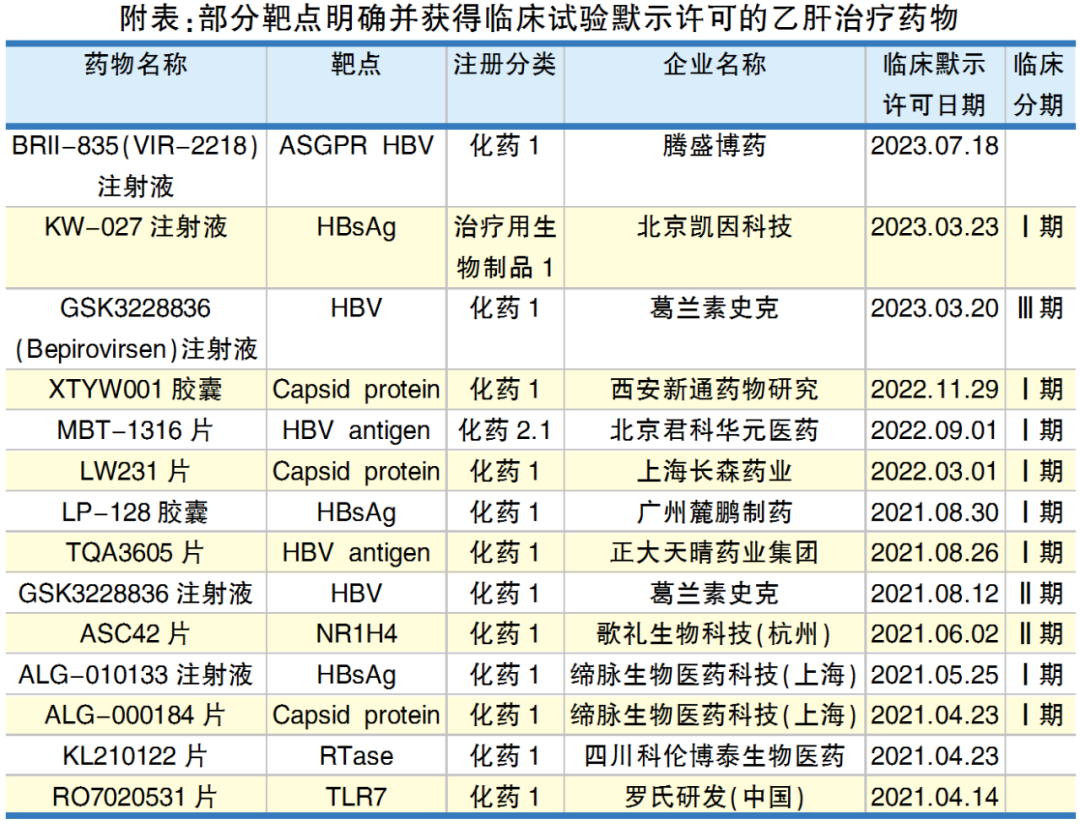Select company name "上海长森药业"

pyautogui.click(x=714, y=471)
